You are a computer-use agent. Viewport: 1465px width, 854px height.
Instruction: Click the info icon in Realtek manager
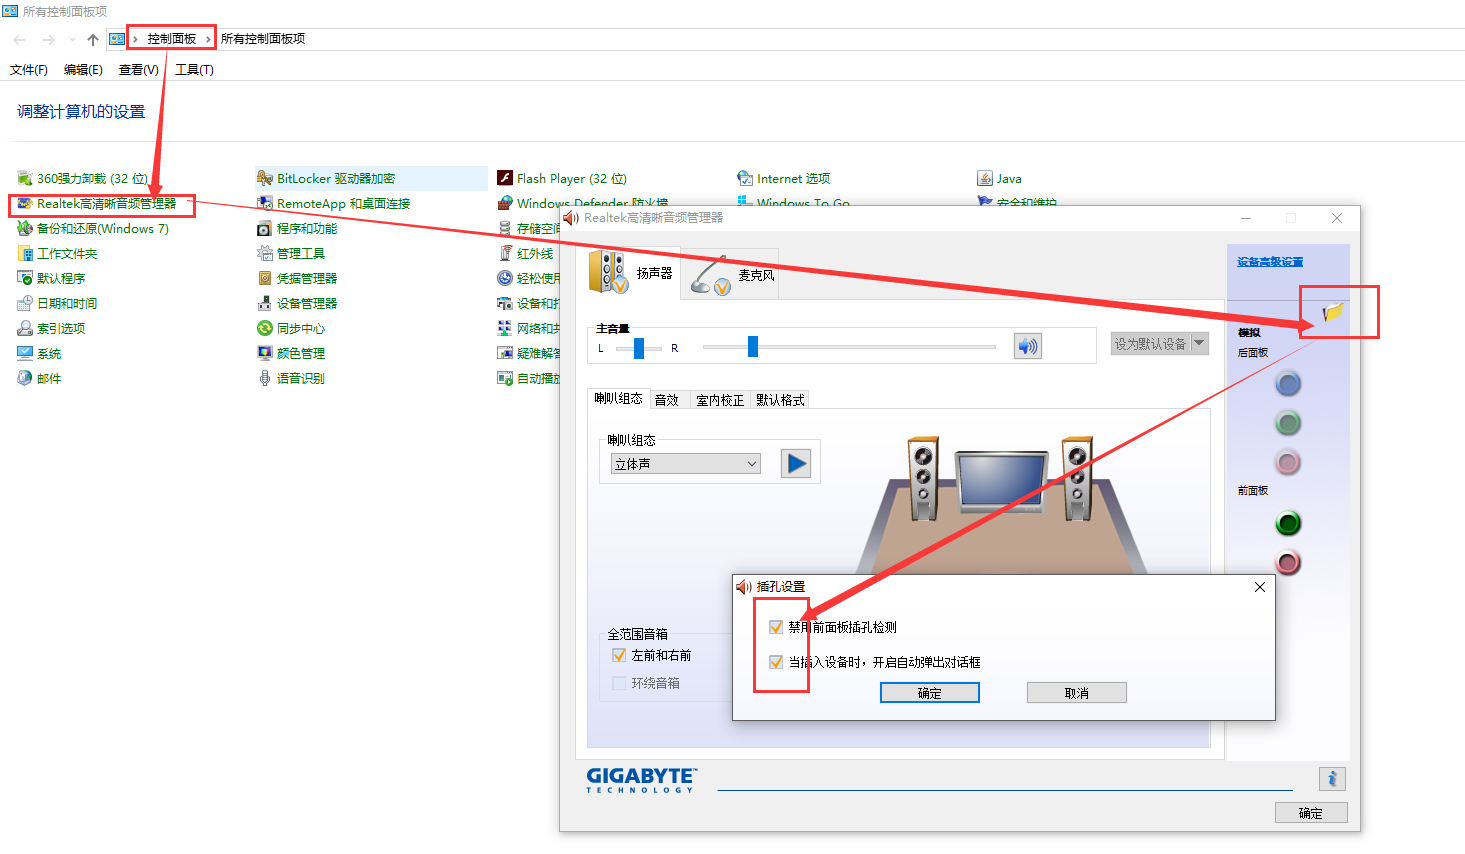1332,779
